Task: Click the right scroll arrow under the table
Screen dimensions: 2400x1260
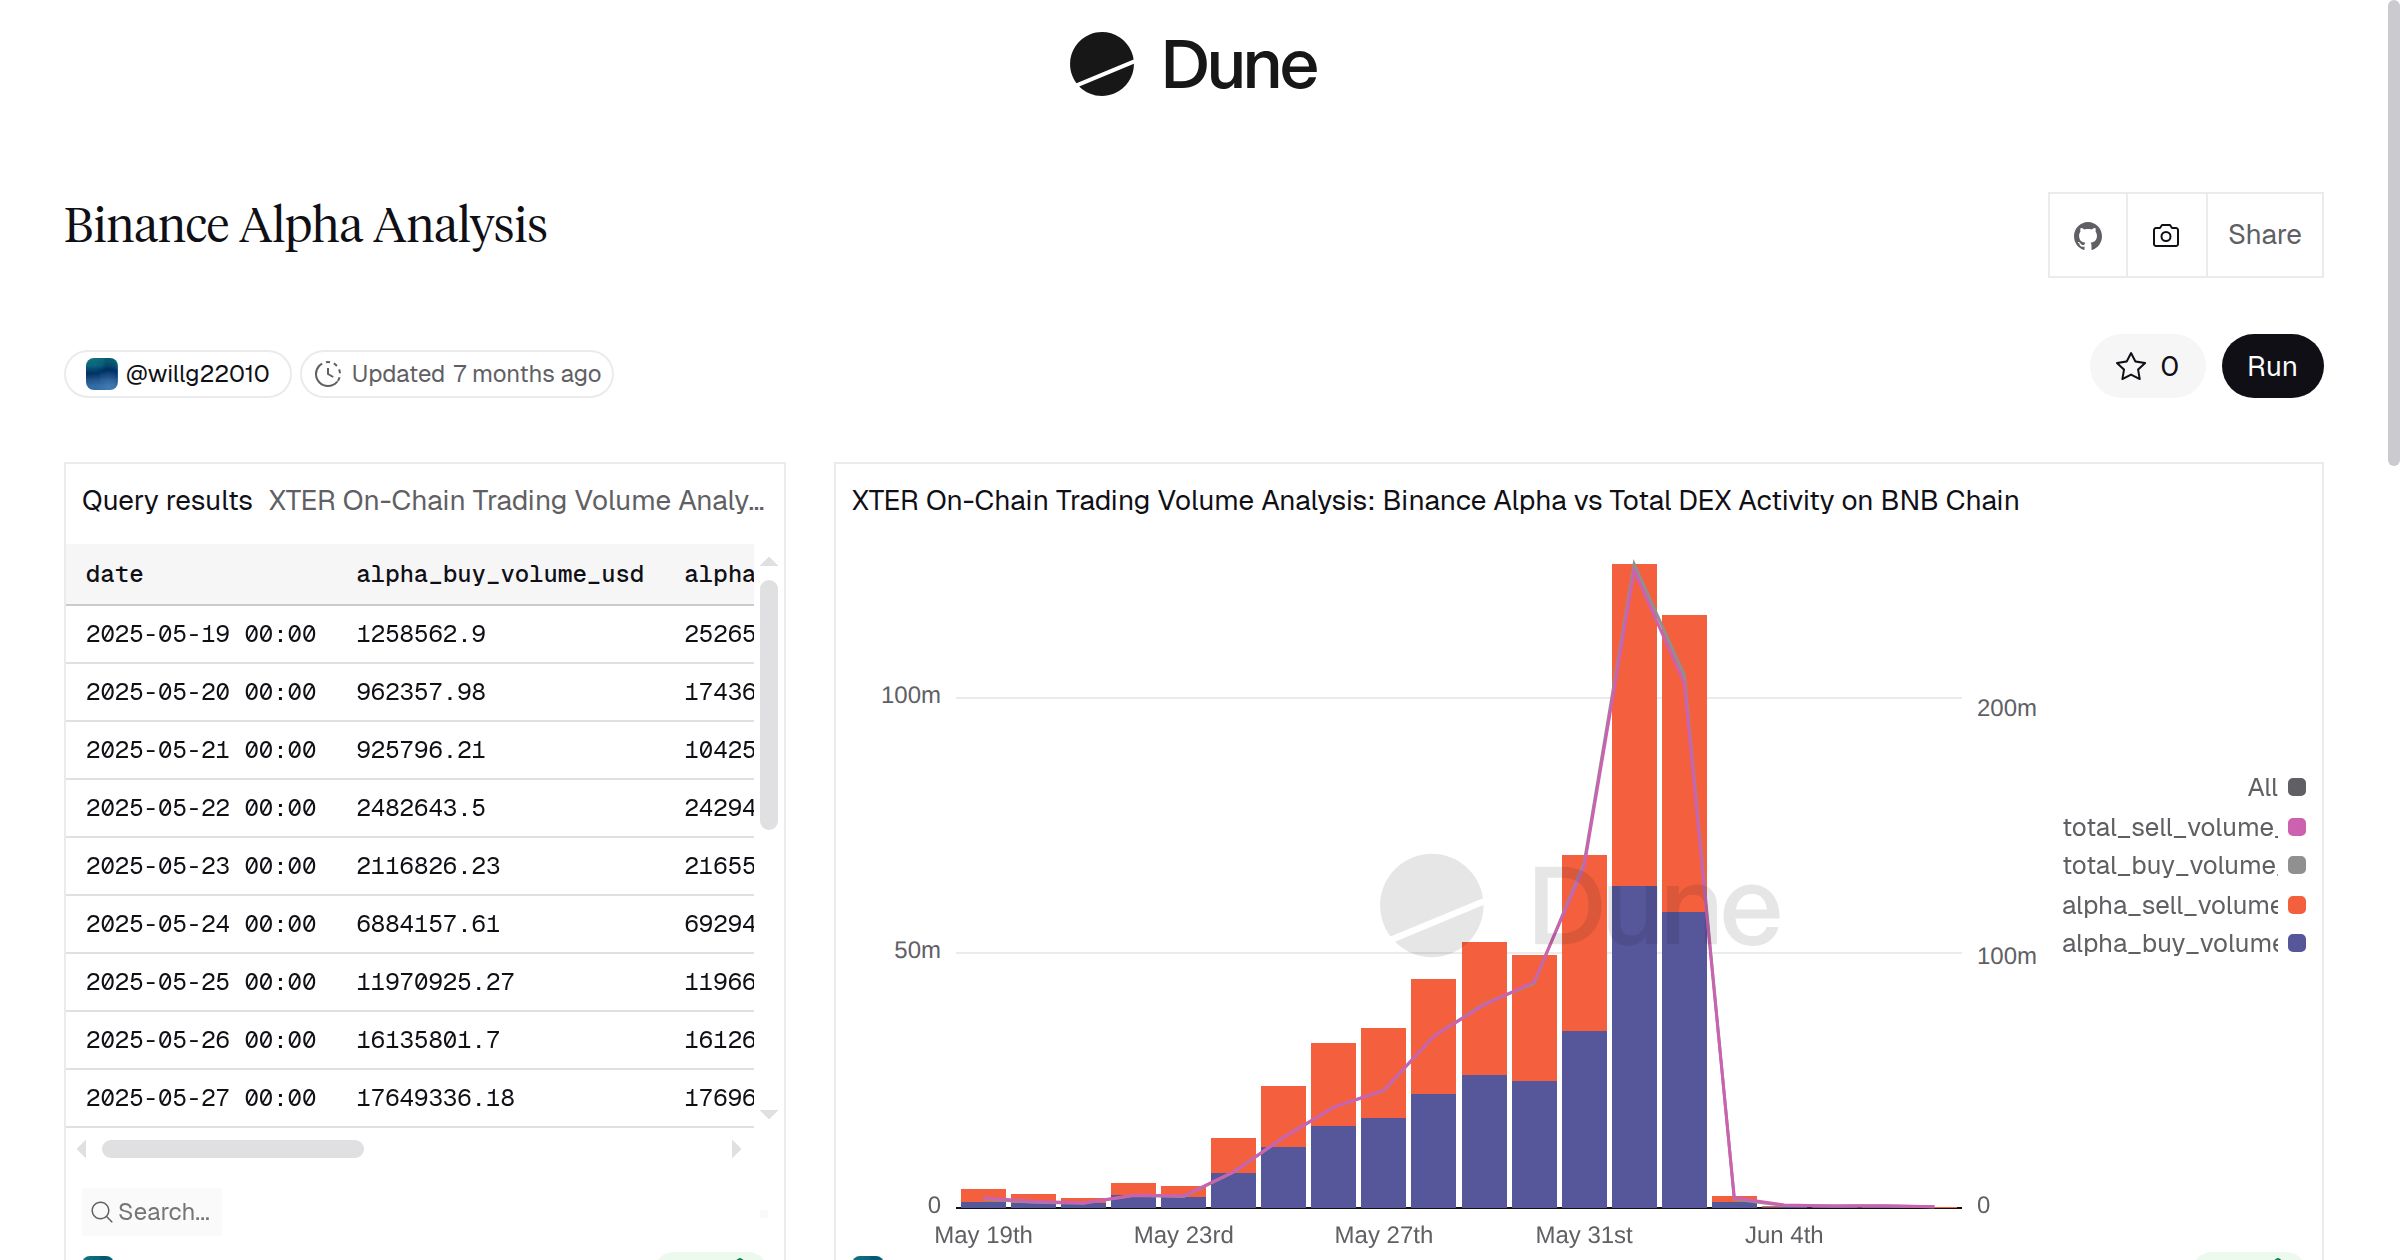Action: click(737, 1149)
